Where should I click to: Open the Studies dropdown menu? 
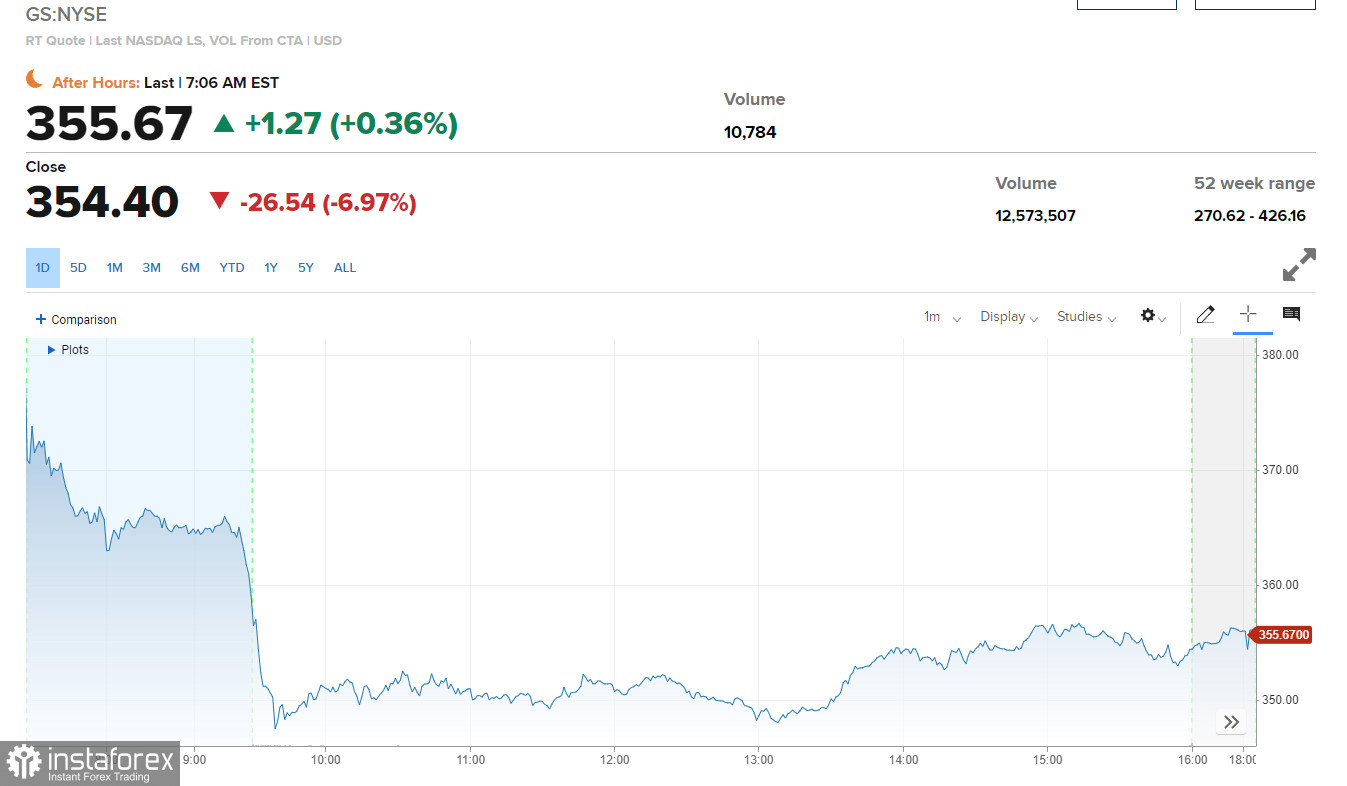[x=1086, y=317]
